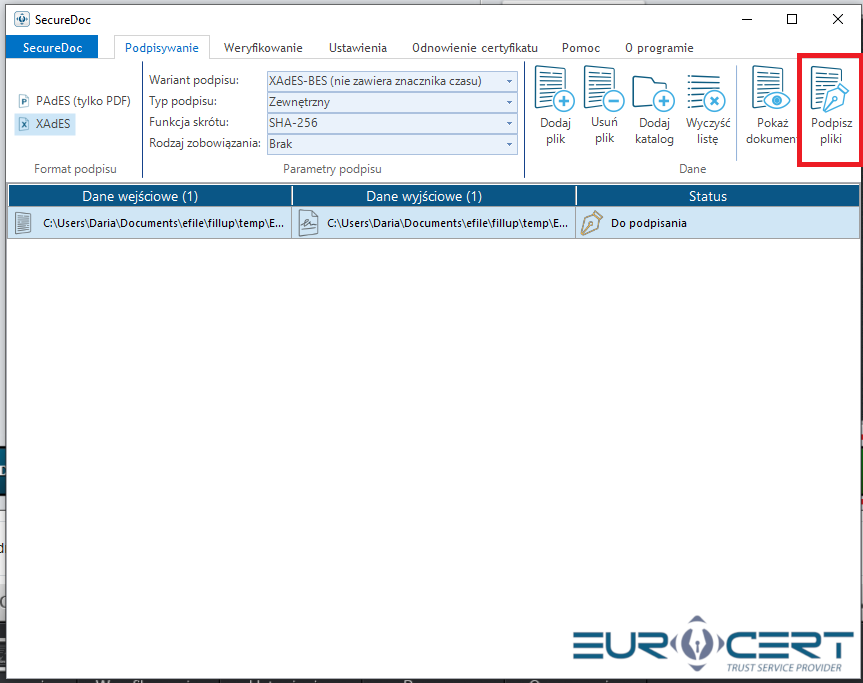The width and height of the screenshot is (863, 683).
Task: Select the PAdES (tylko PDF) format
Action: click(75, 101)
